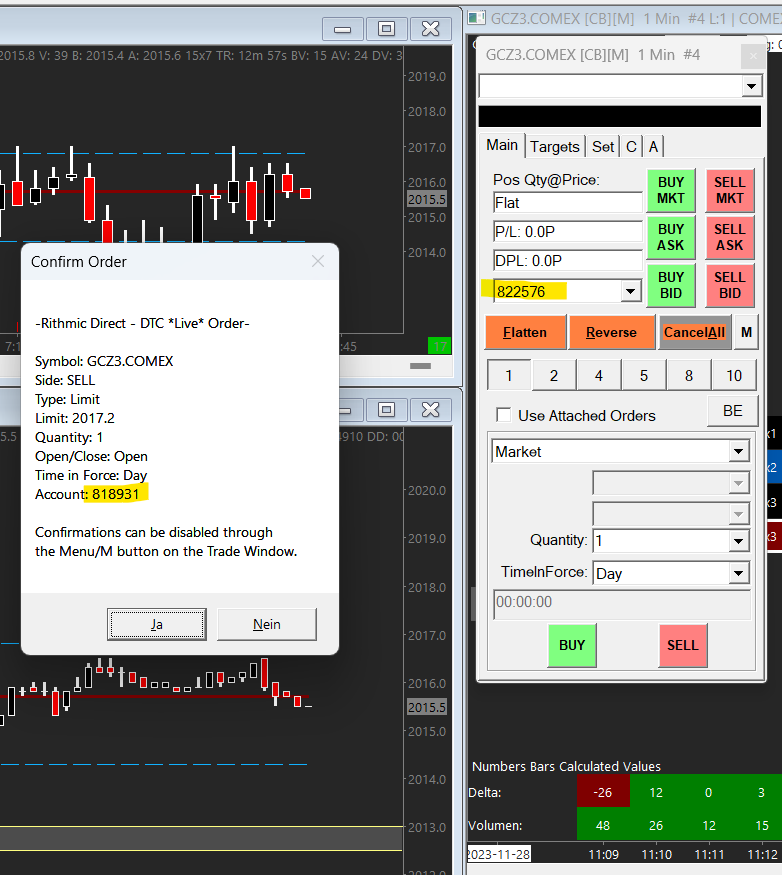This screenshot has width=782, height=875.
Task: Click BUY ASK button
Action: pos(670,237)
